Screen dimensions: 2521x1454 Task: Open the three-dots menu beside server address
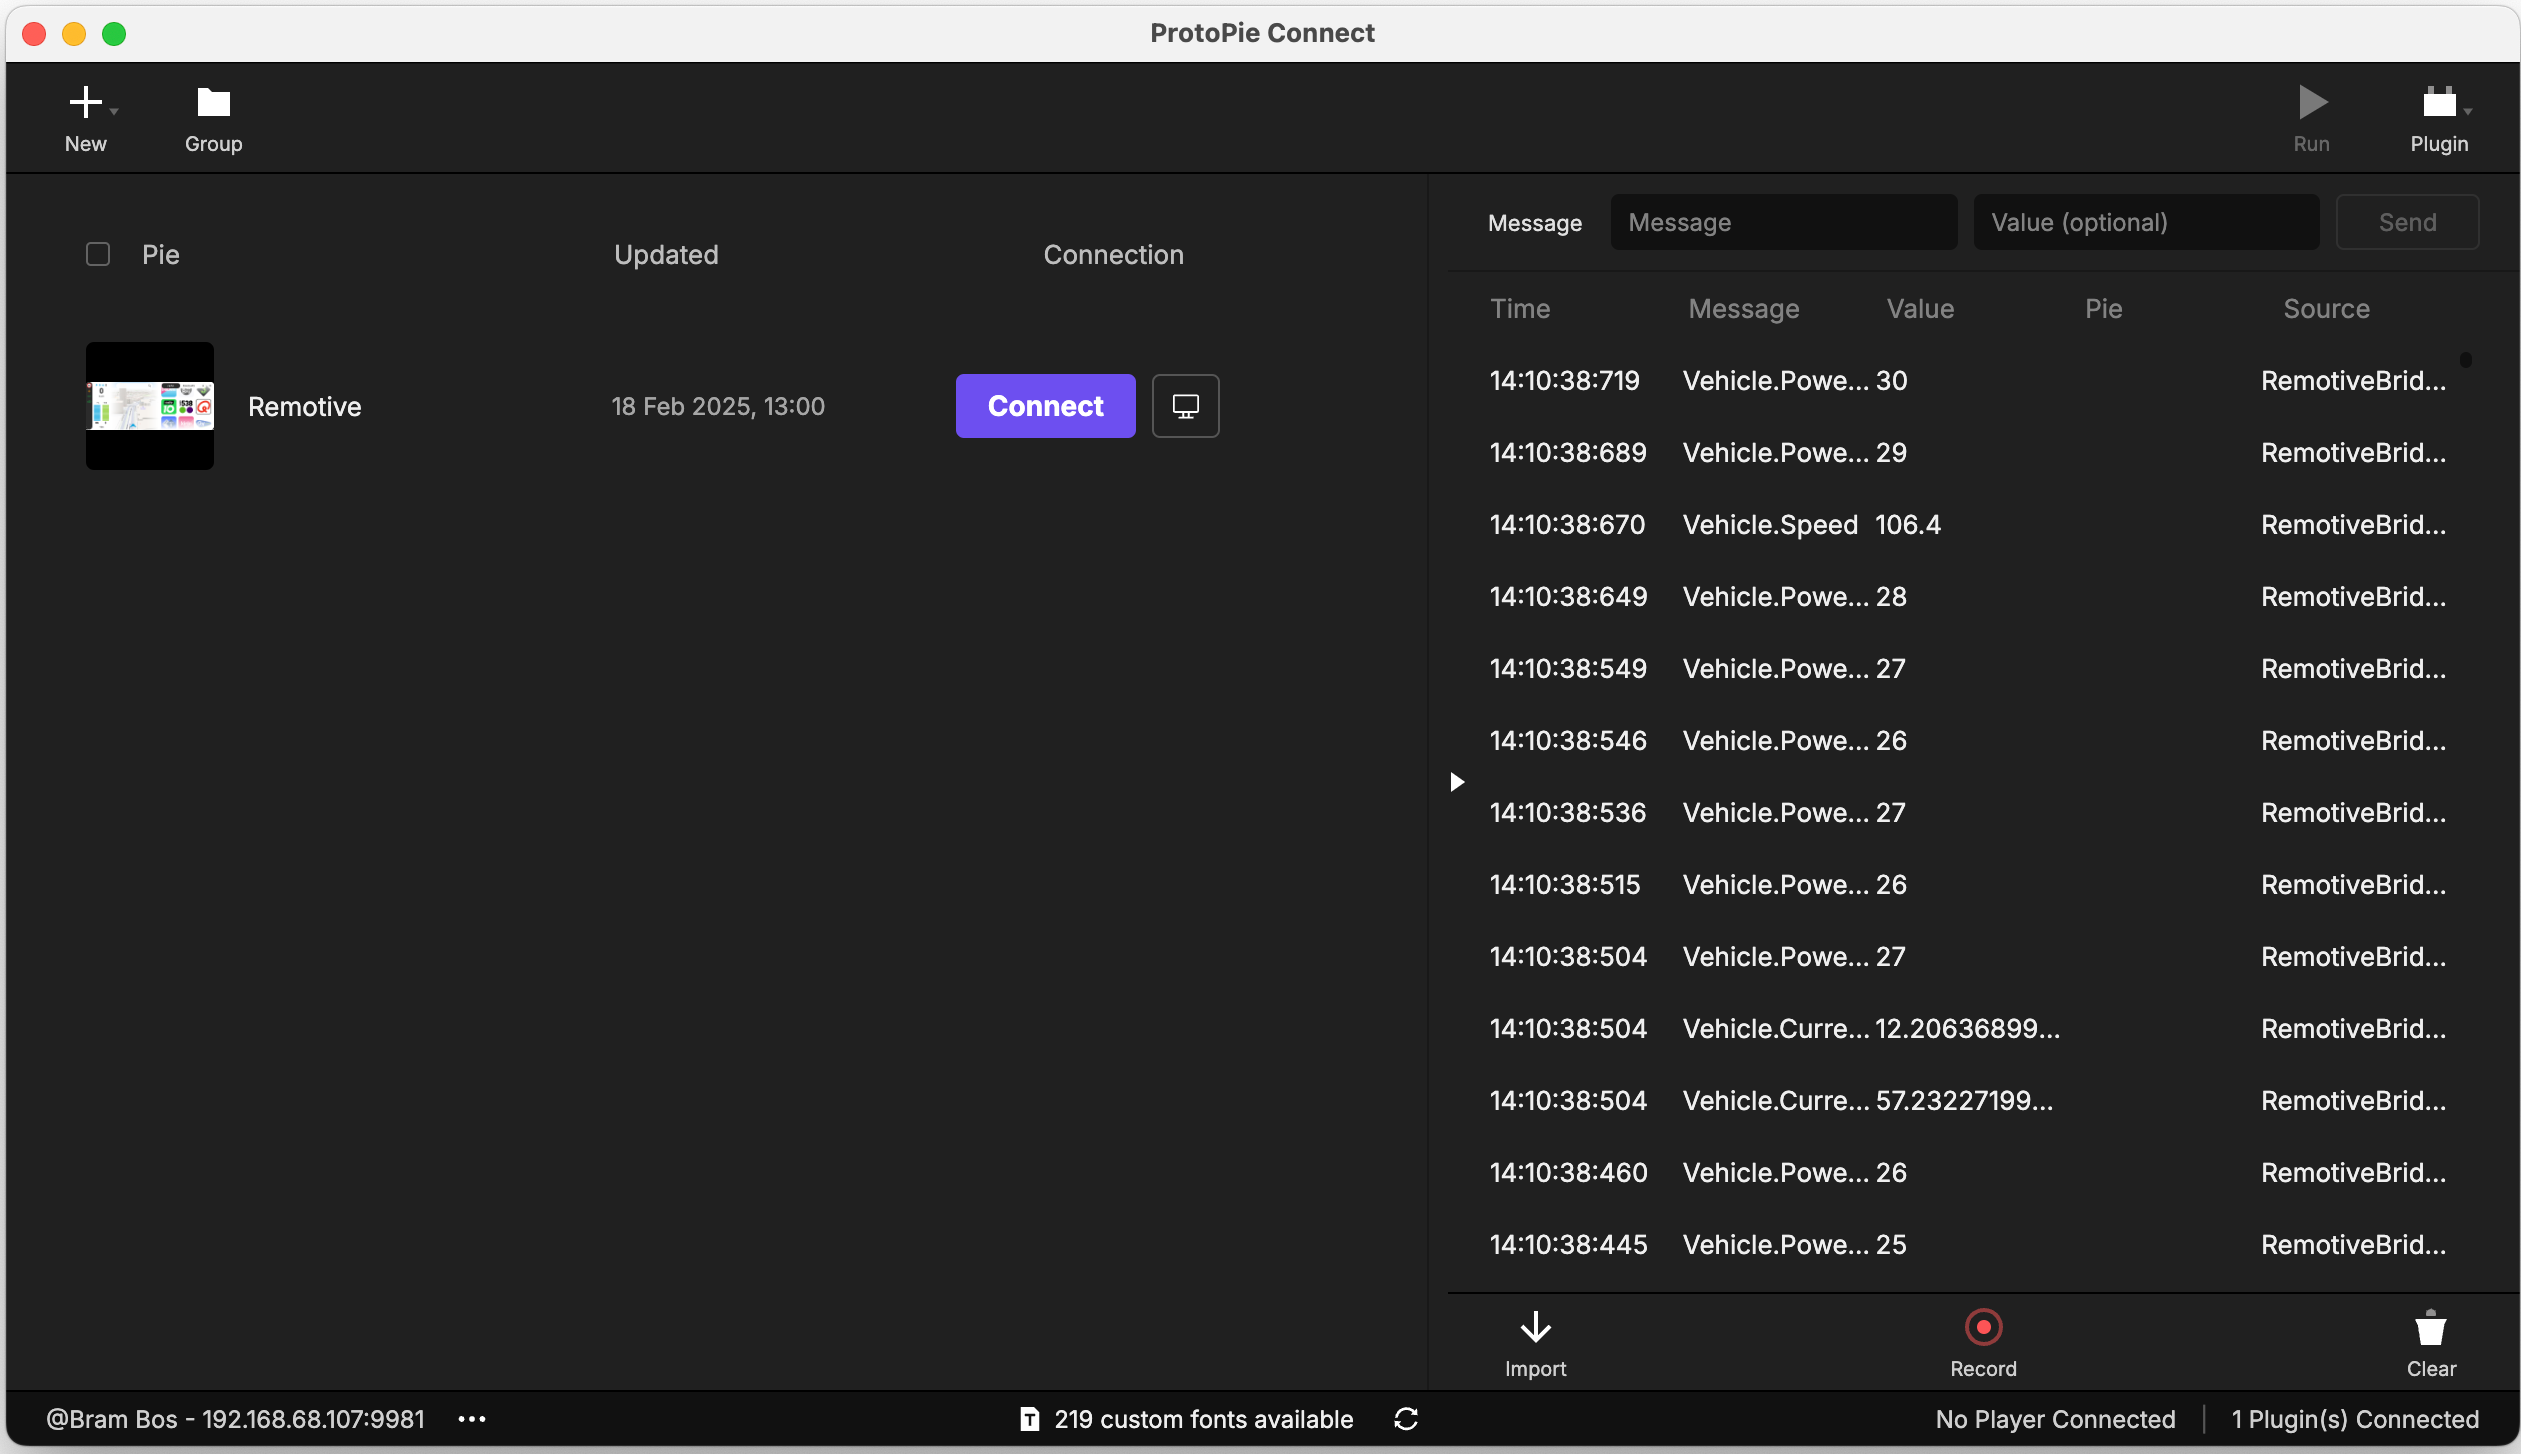(472, 1419)
